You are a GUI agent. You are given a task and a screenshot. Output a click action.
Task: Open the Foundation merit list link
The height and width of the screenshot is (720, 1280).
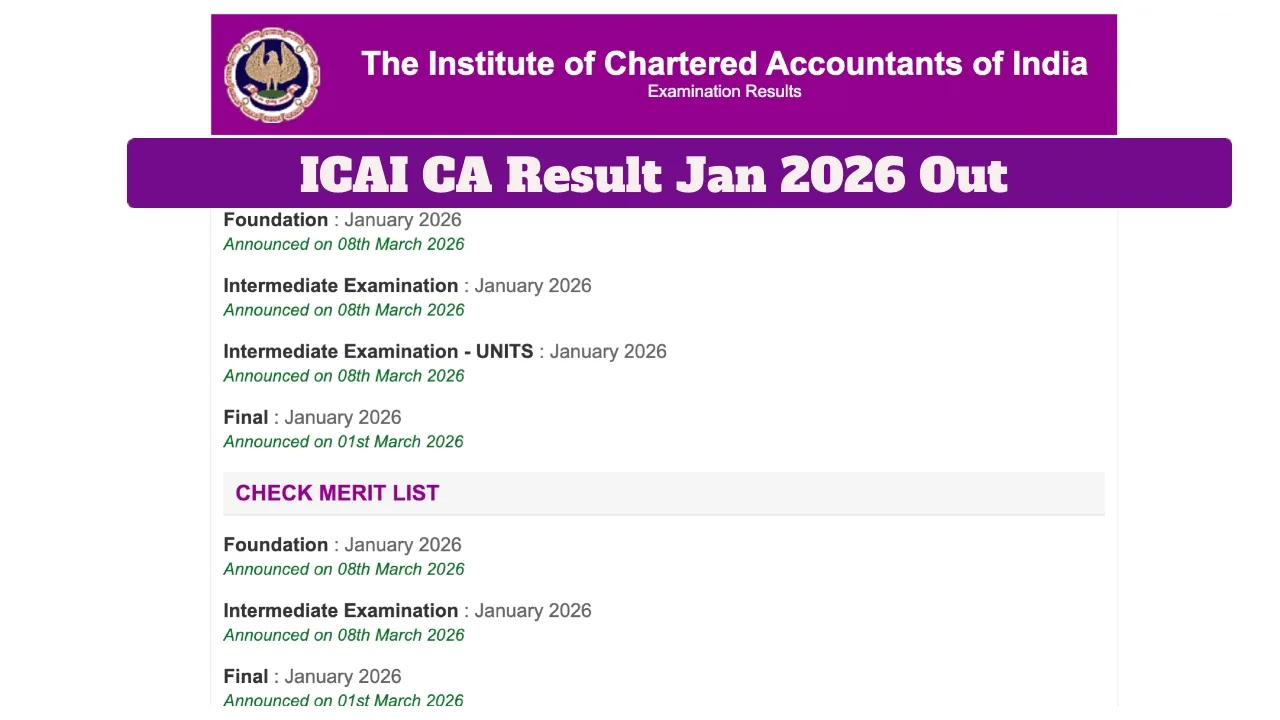(276, 545)
